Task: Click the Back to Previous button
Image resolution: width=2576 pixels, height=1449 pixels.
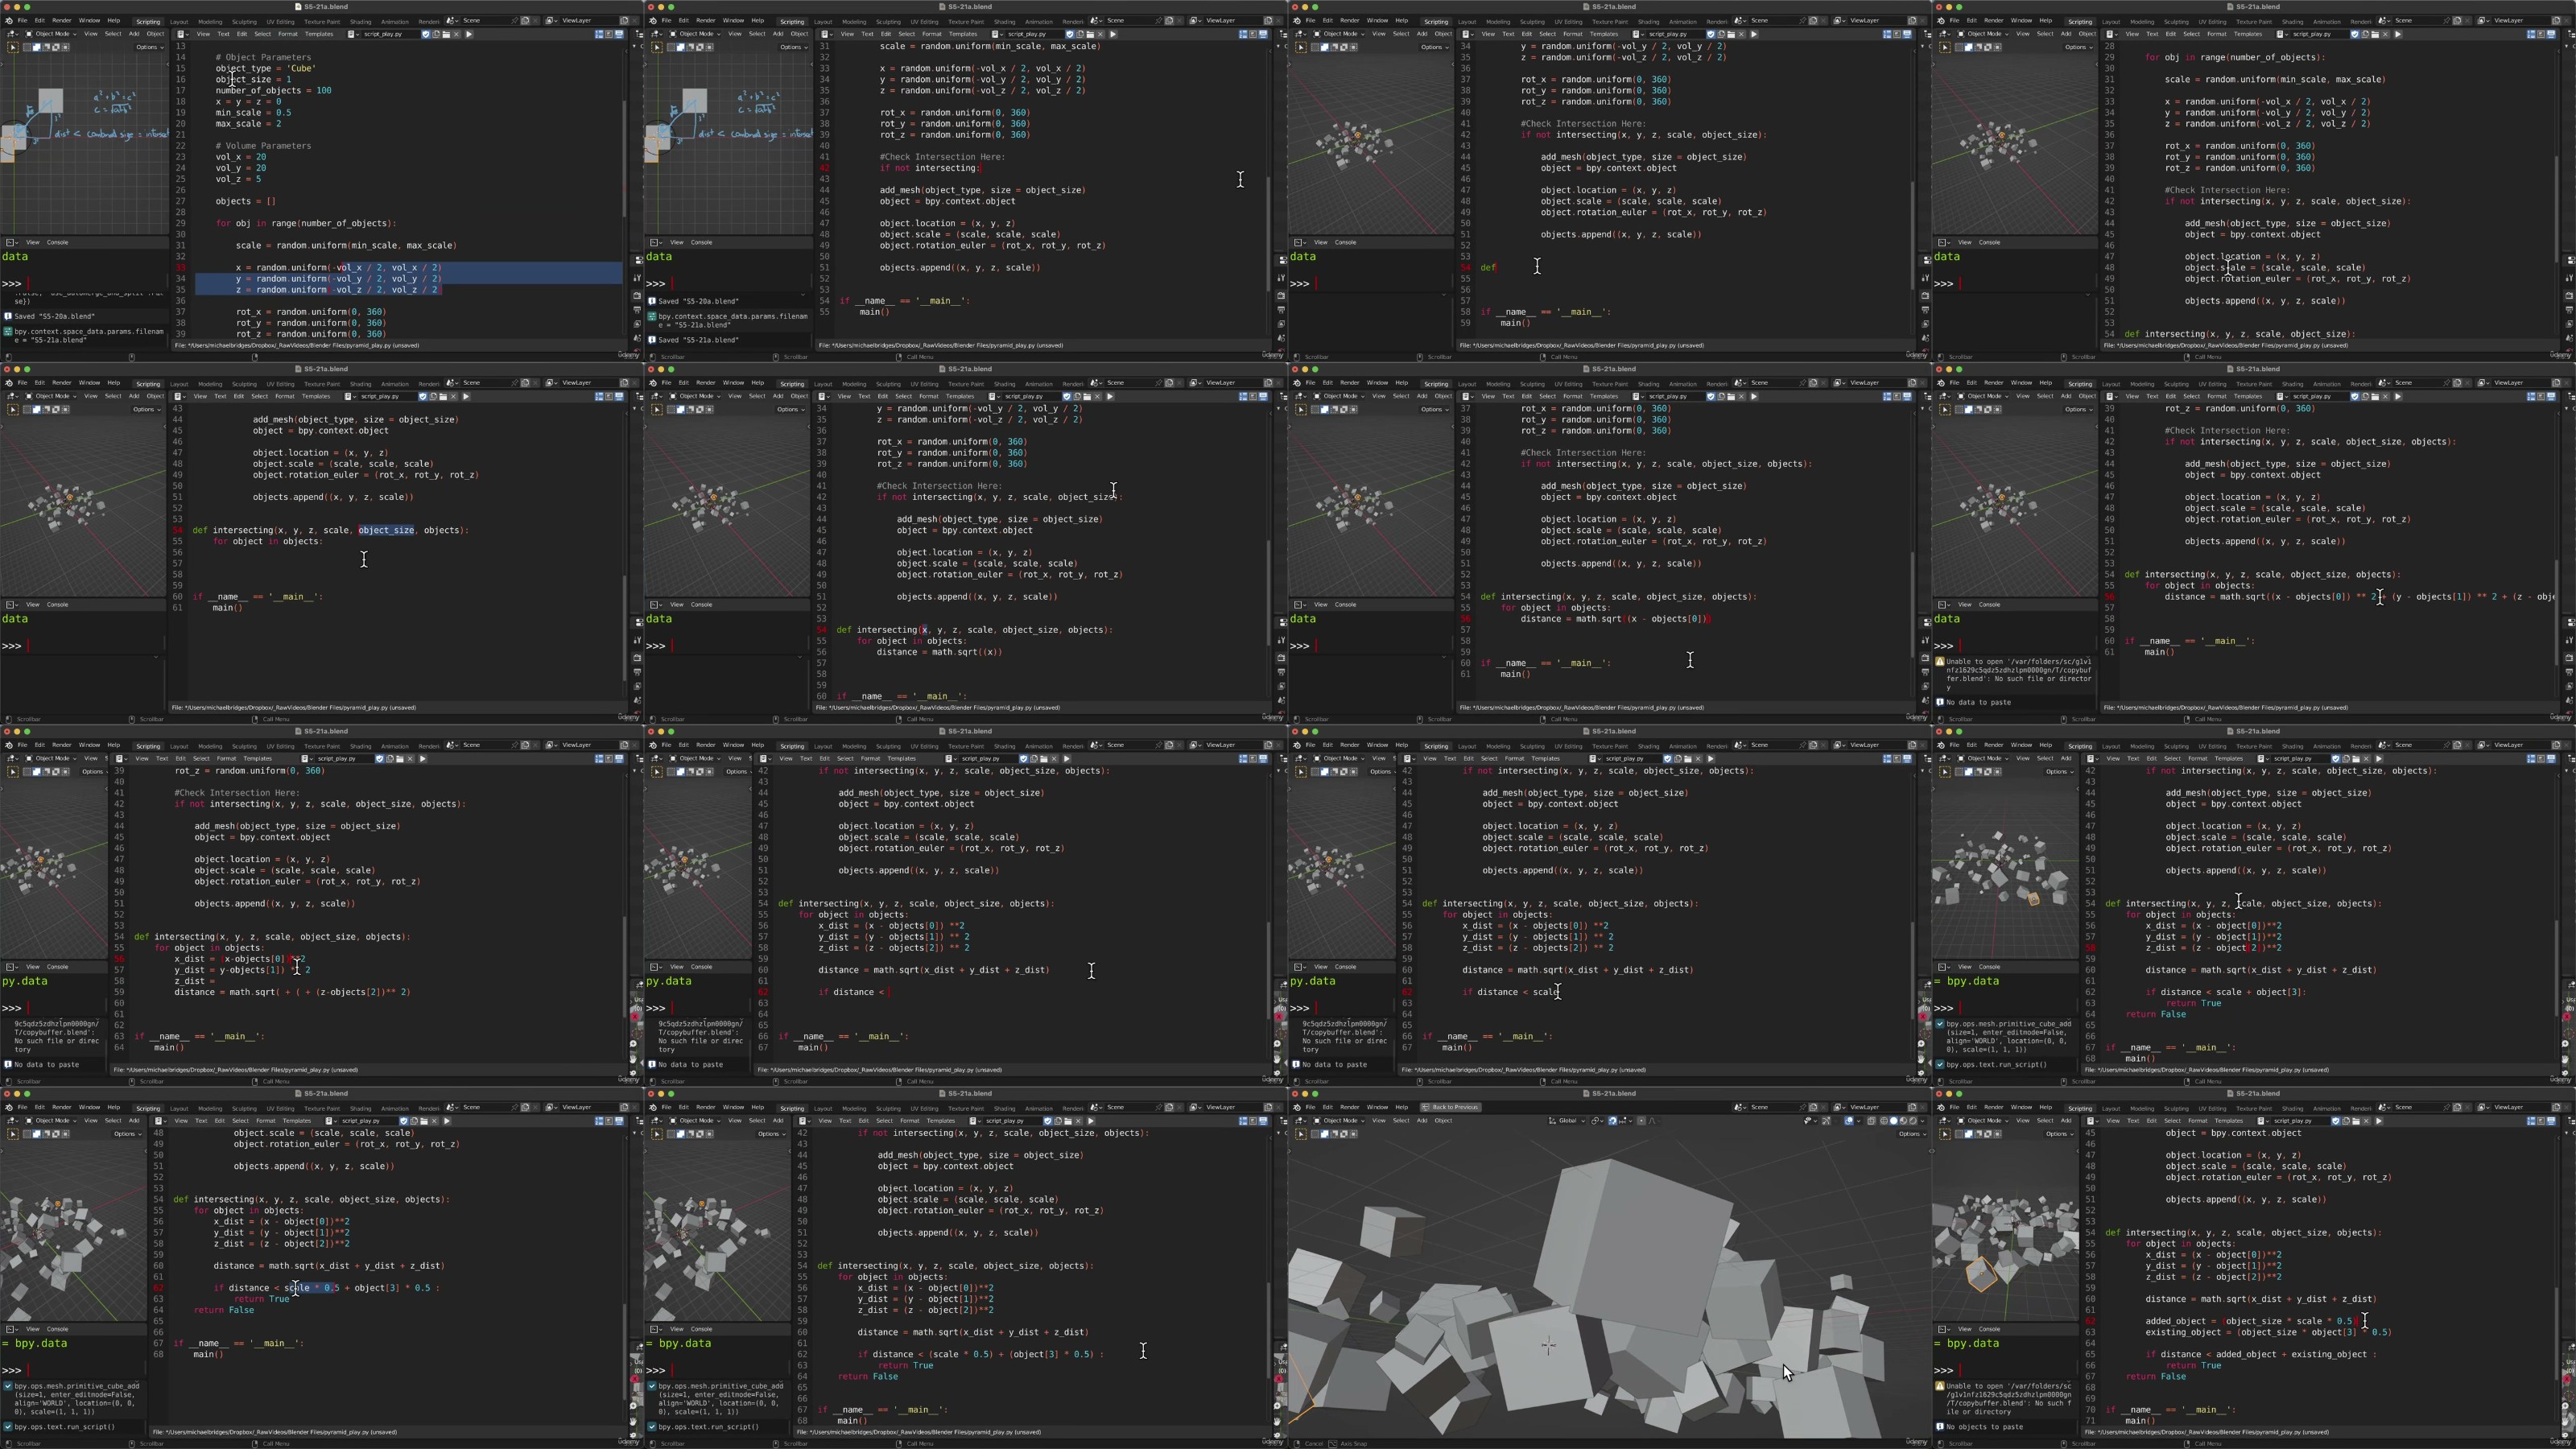Action: point(1452,1107)
